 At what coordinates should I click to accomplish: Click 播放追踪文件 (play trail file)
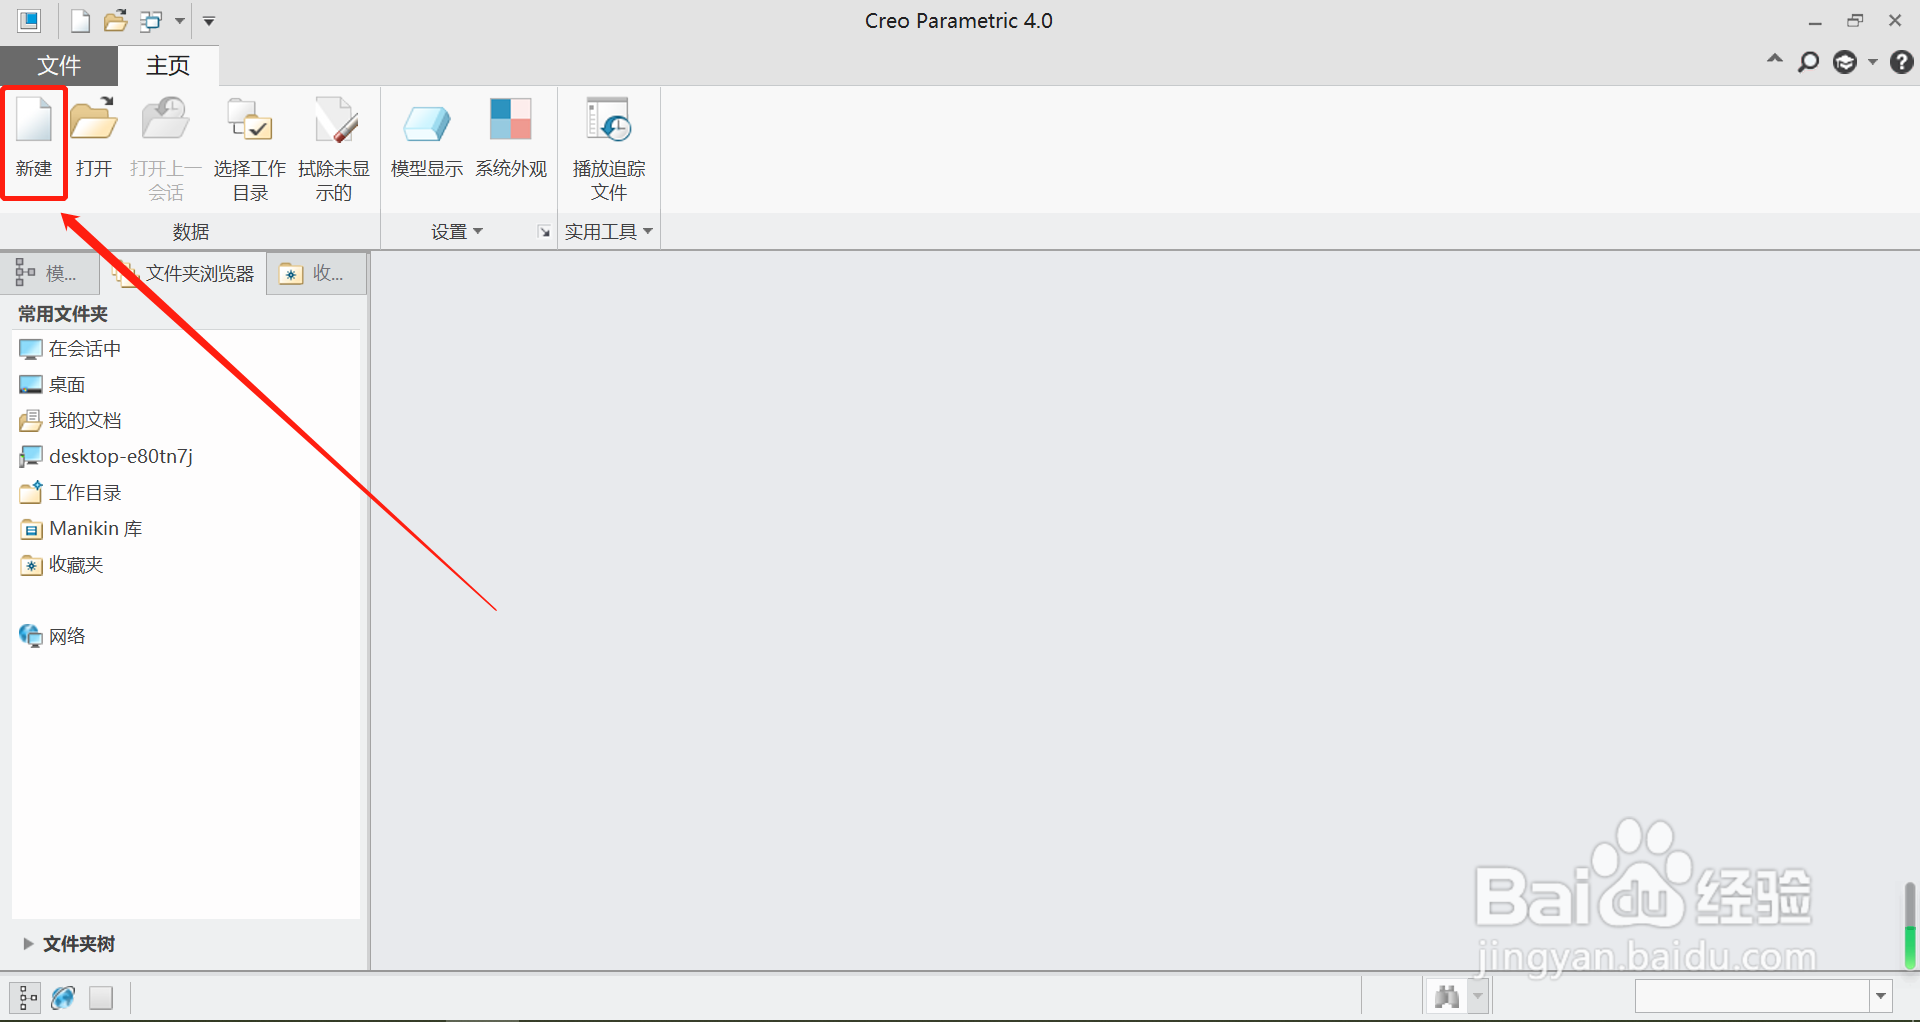click(609, 149)
